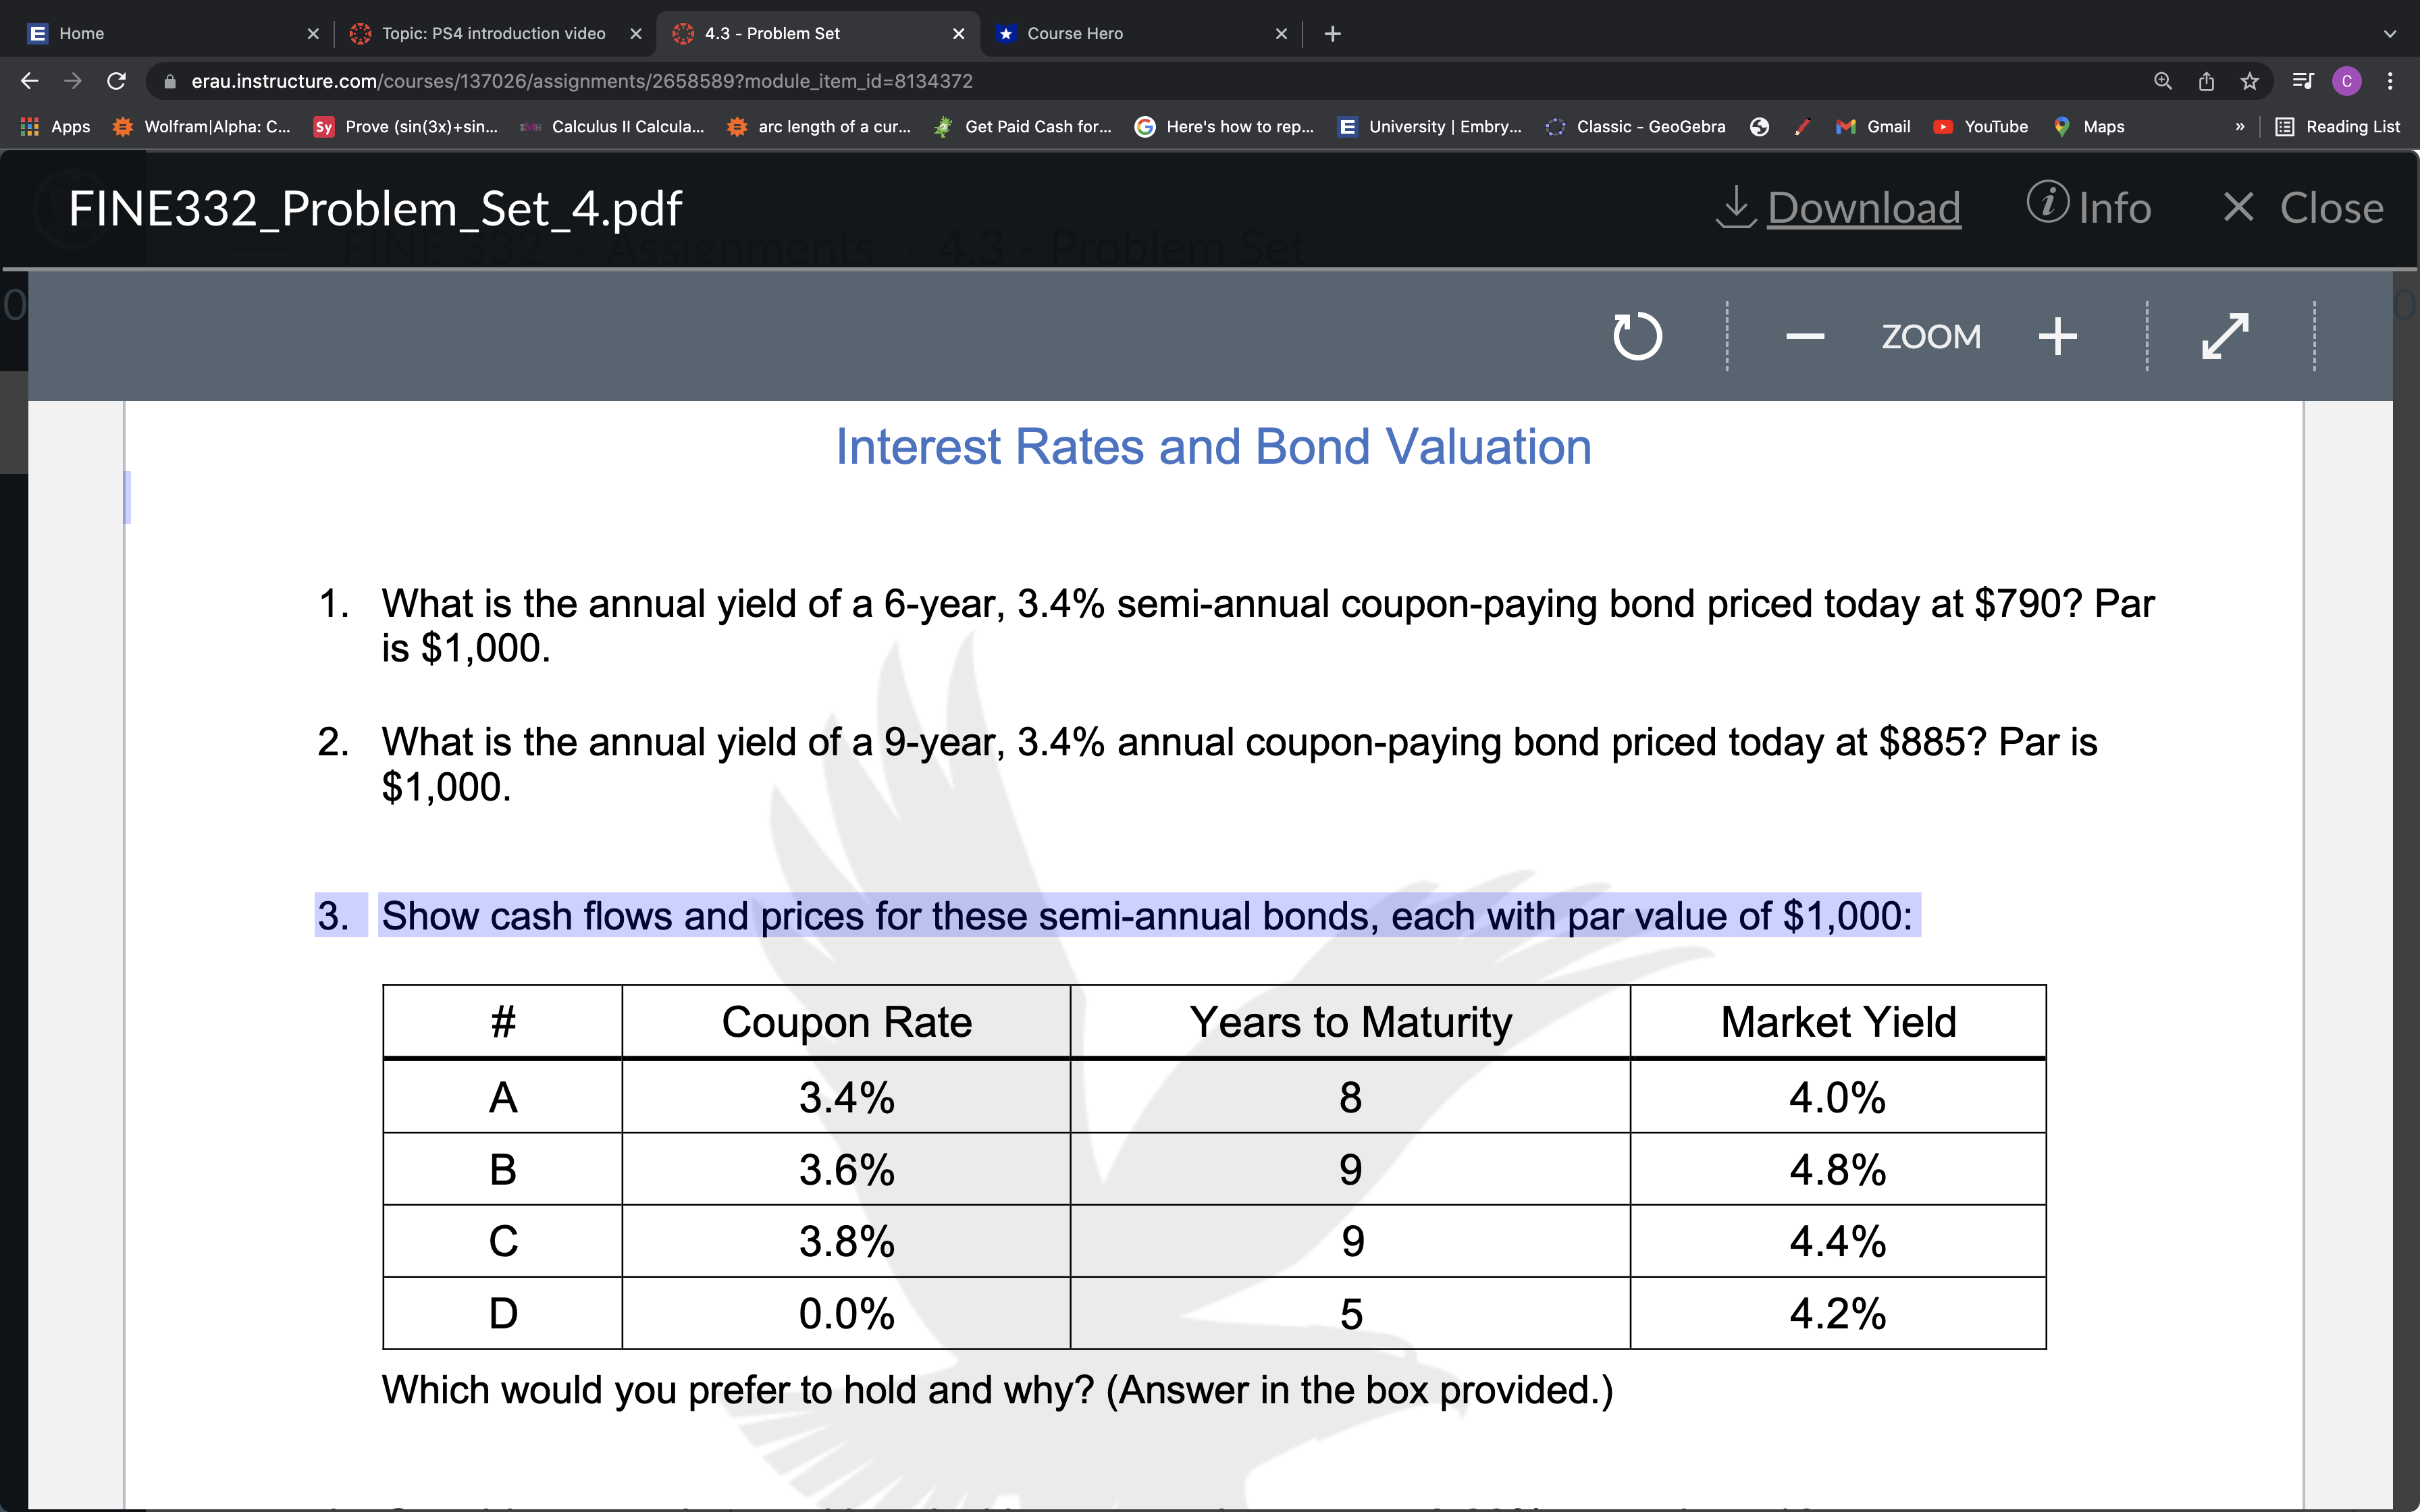Open the PDF Download option

(1863, 207)
